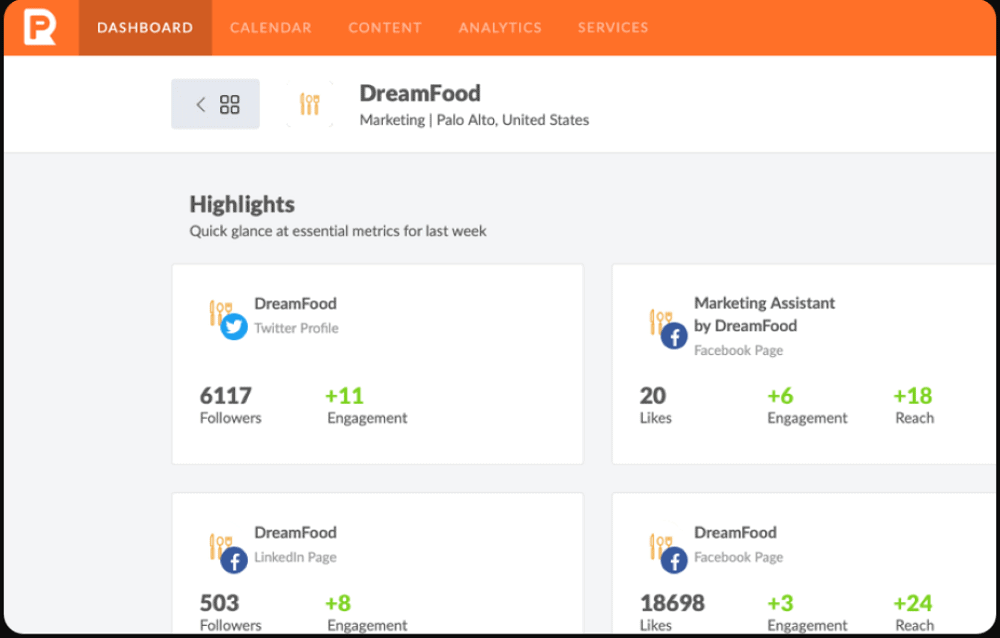
Task: Open the DreamFood LinkedIn Page name
Action: pyautogui.click(x=295, y=533)
